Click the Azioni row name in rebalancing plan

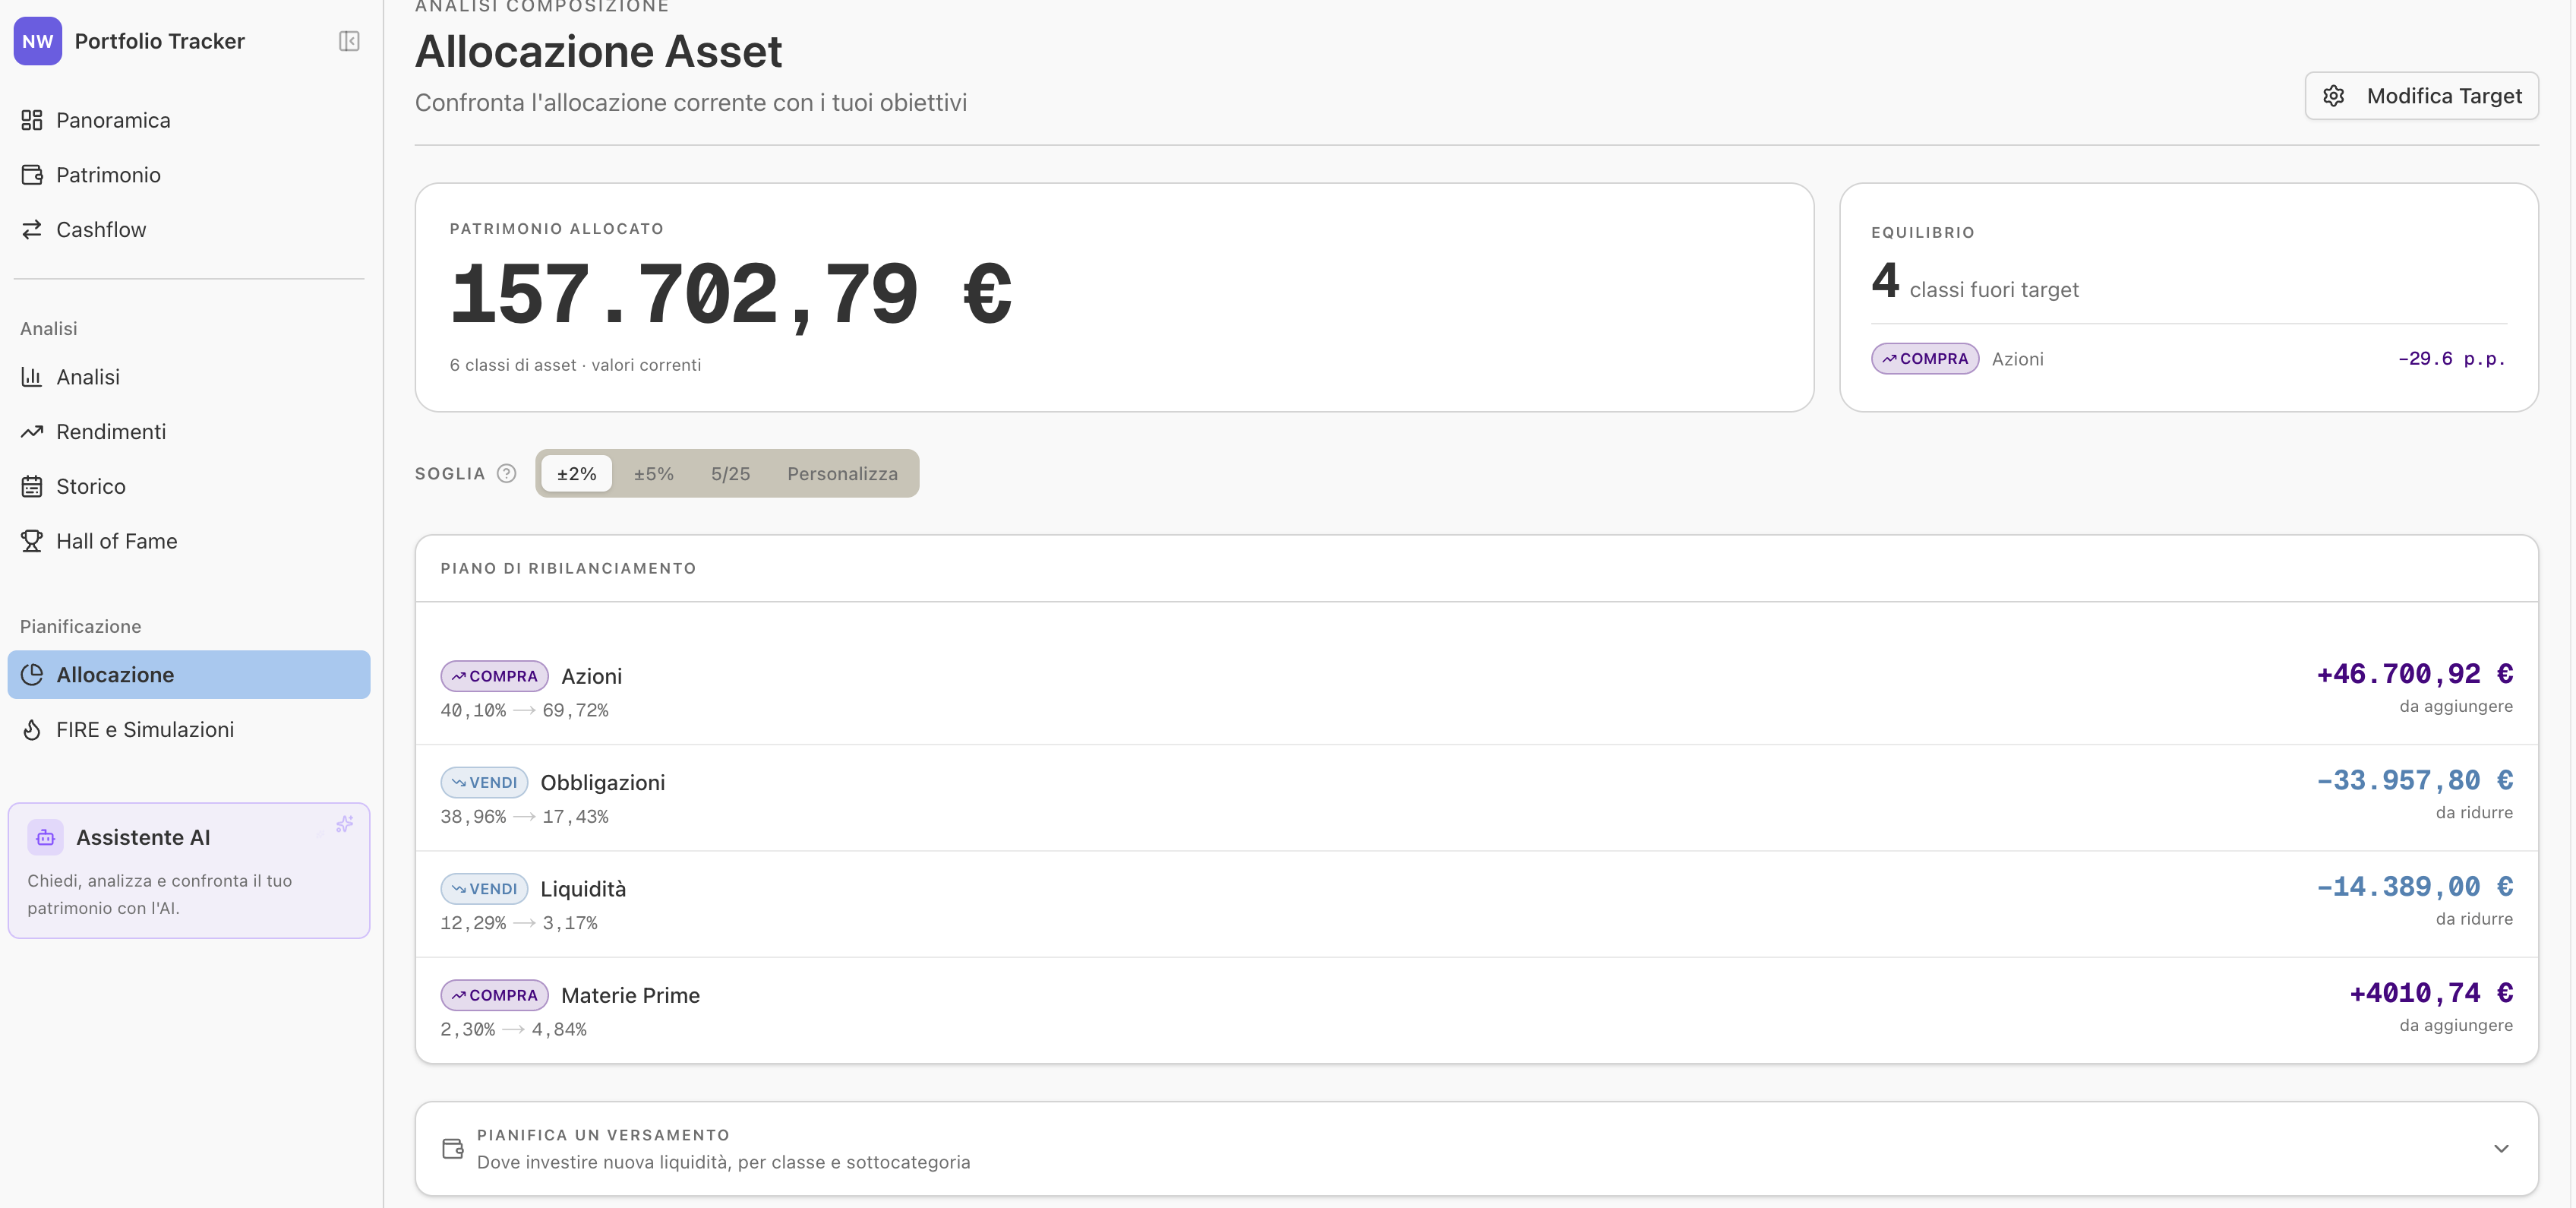(x=592, y=676)
